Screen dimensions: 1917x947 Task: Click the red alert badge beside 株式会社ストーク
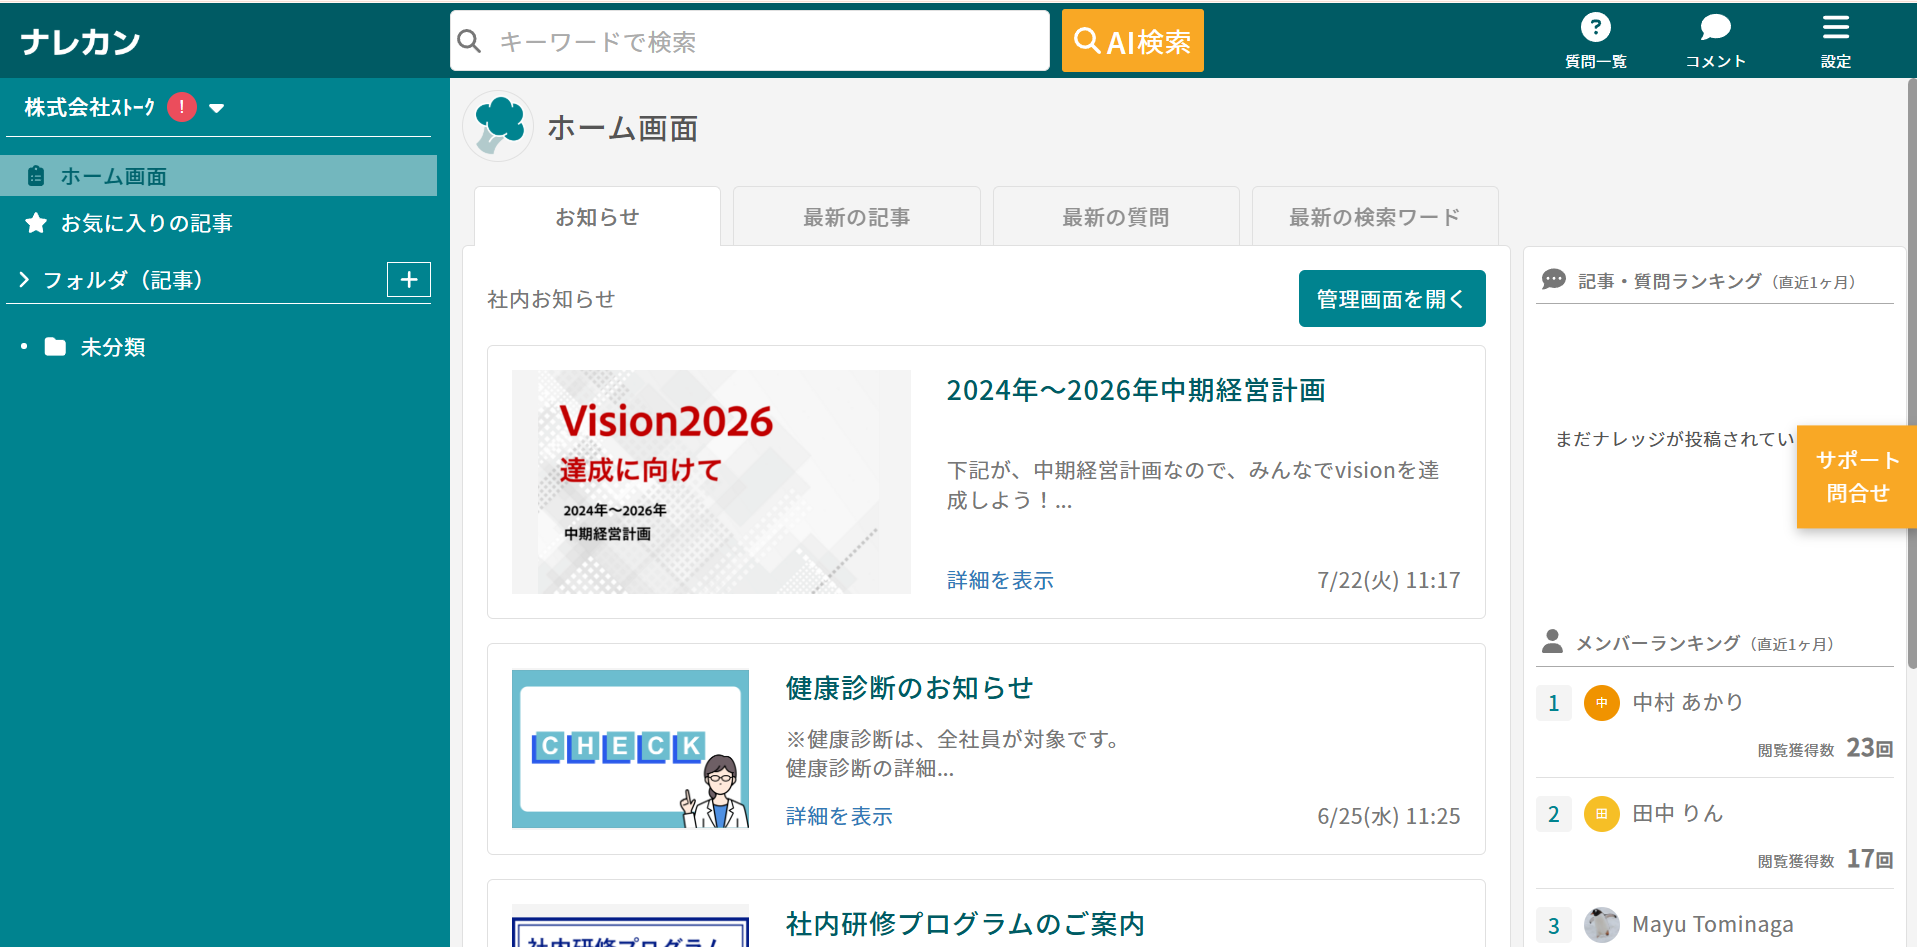point(182,107)
